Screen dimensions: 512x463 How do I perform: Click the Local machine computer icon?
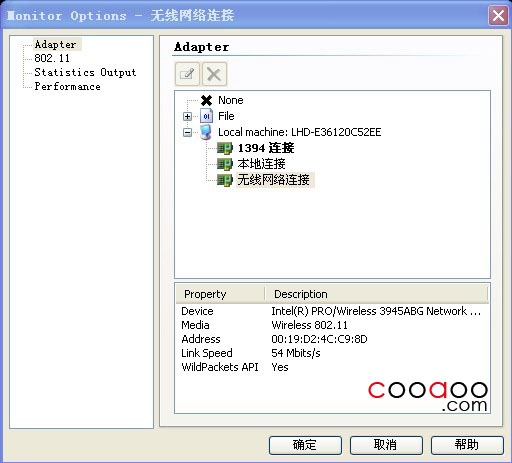click(206, 132)
